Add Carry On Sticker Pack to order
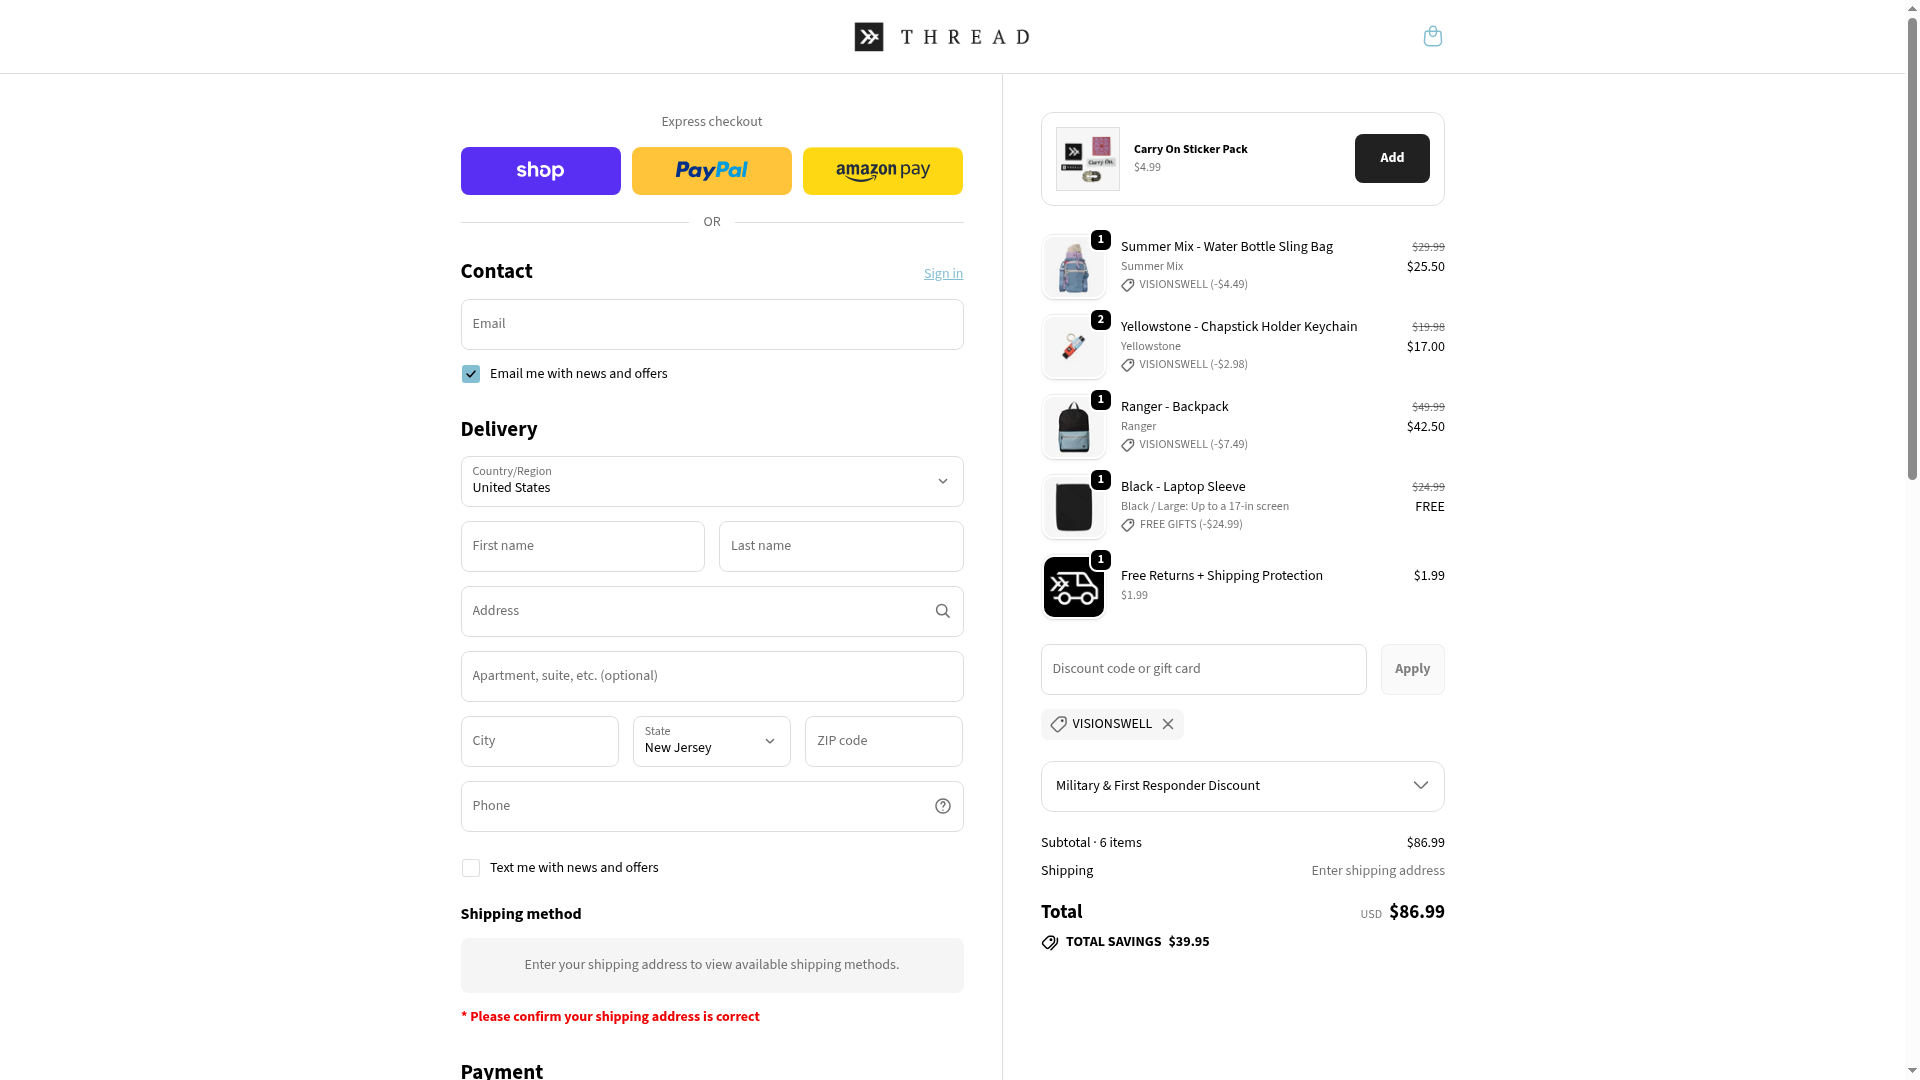Image resolution: width=1920 pixels, height=1080 pixels. coord(1391,158)
